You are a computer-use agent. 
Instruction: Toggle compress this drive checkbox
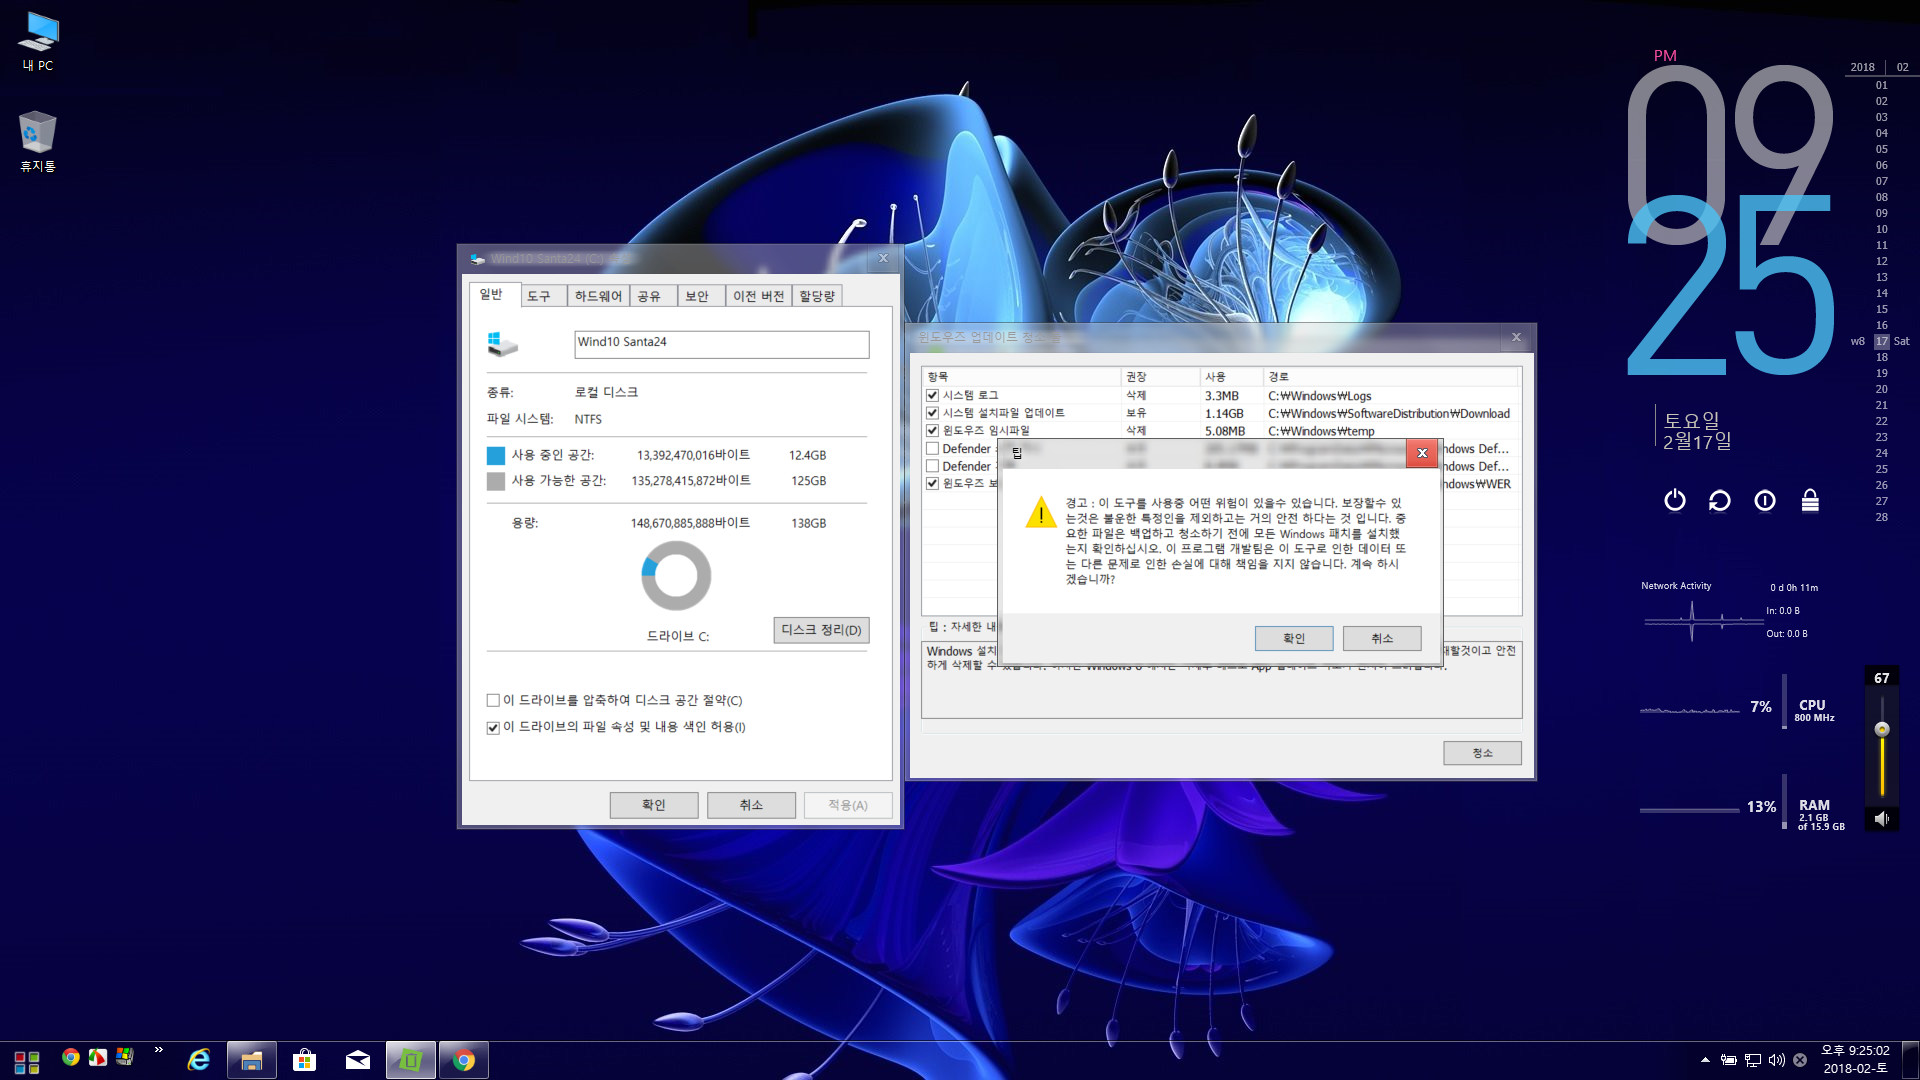(x=493, y=701)
